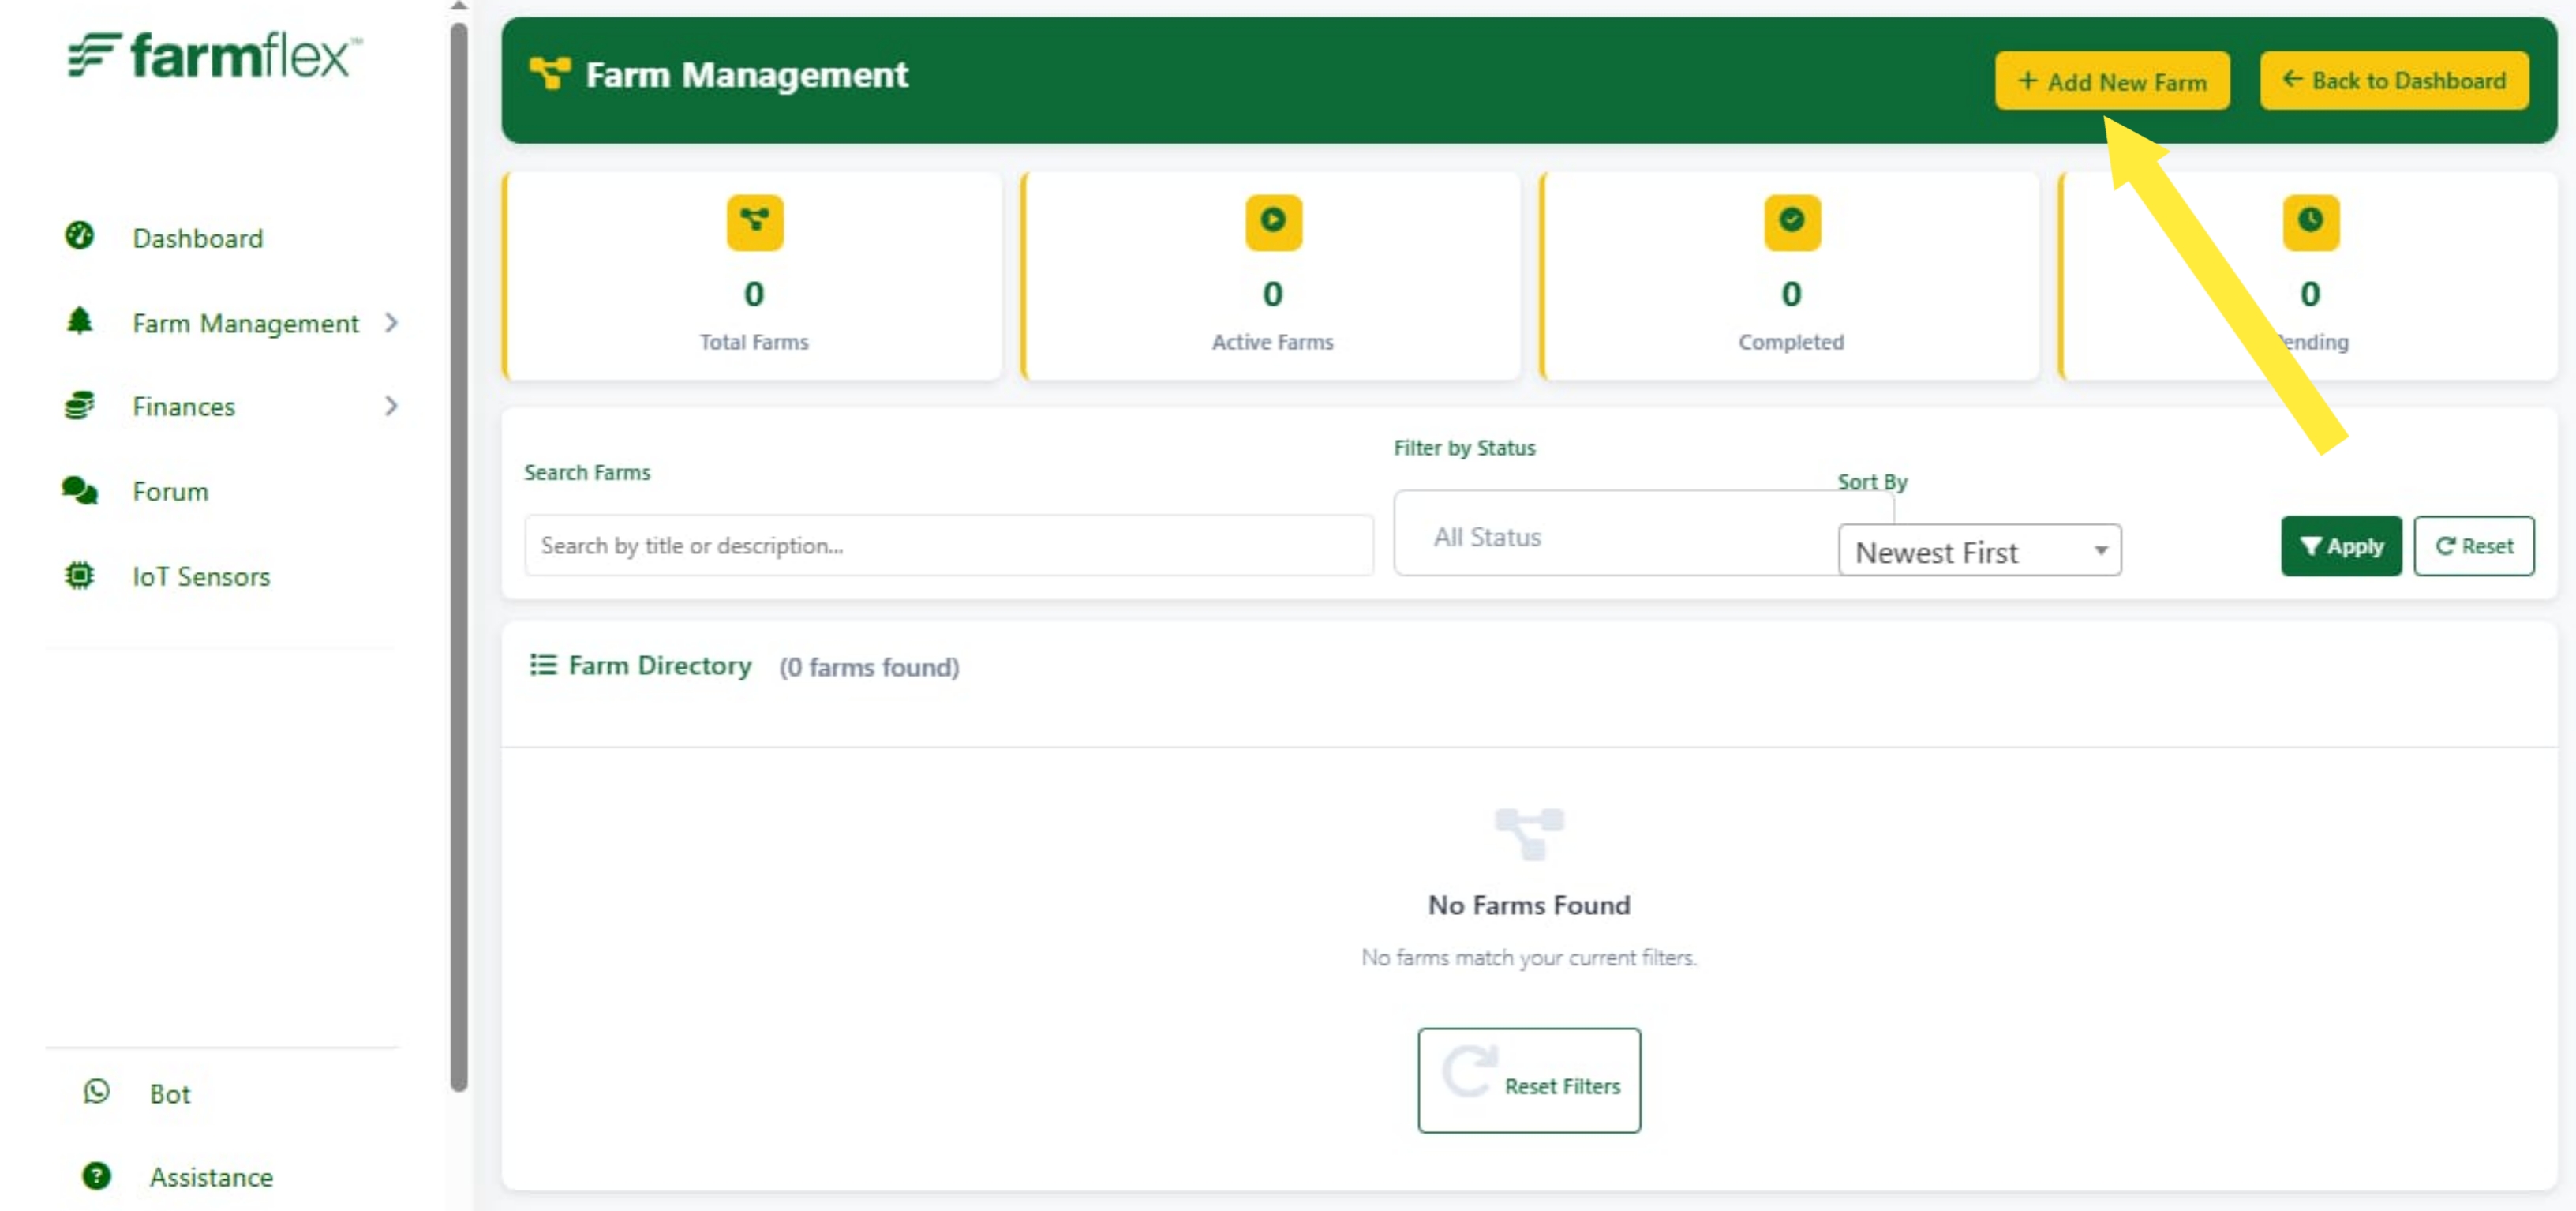The width and height of the screenshot is (2576, 1211).
Task: Click the Reset Filters button
Action: (1529, 1080)
